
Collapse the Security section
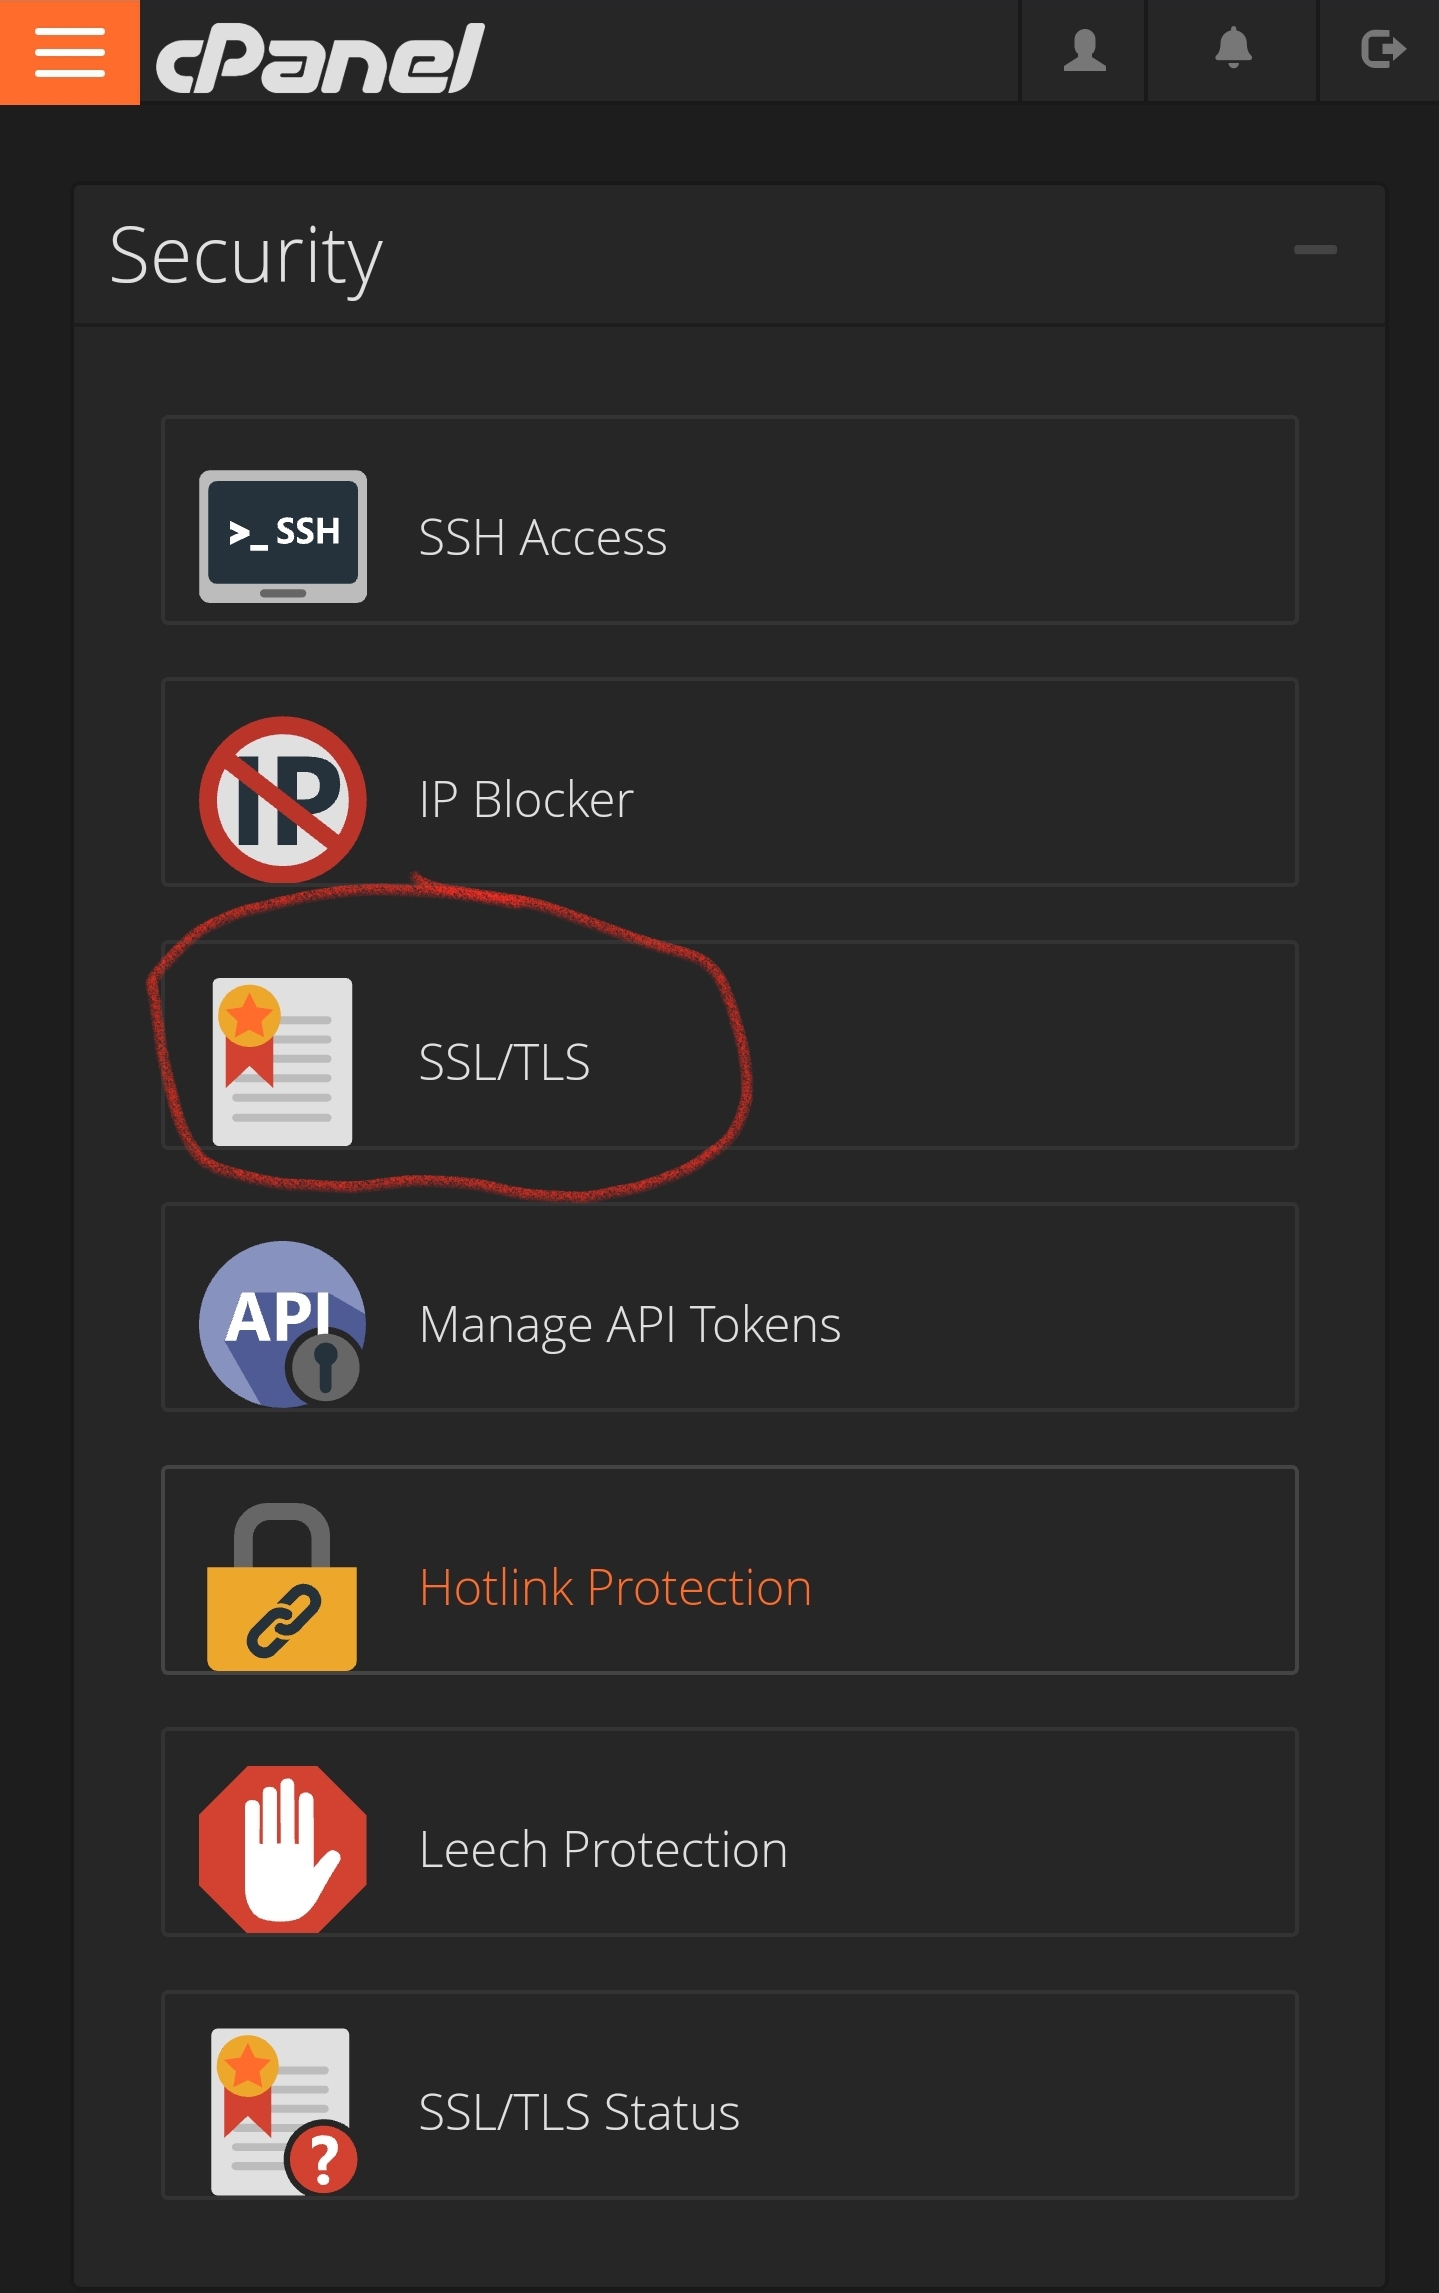1315,250
